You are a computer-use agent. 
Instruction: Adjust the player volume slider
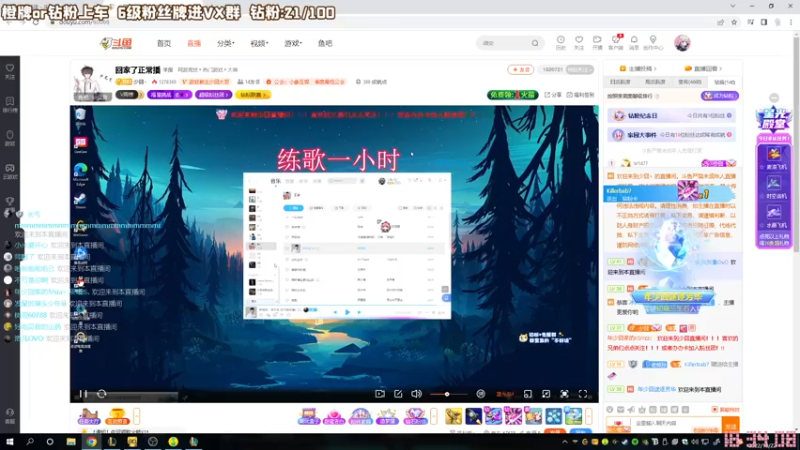(447, 394)
